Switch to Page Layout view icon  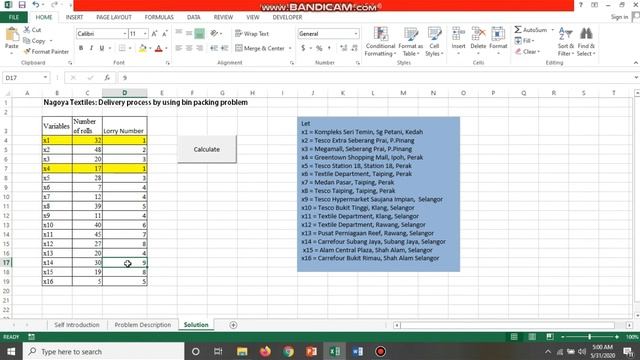532,337
